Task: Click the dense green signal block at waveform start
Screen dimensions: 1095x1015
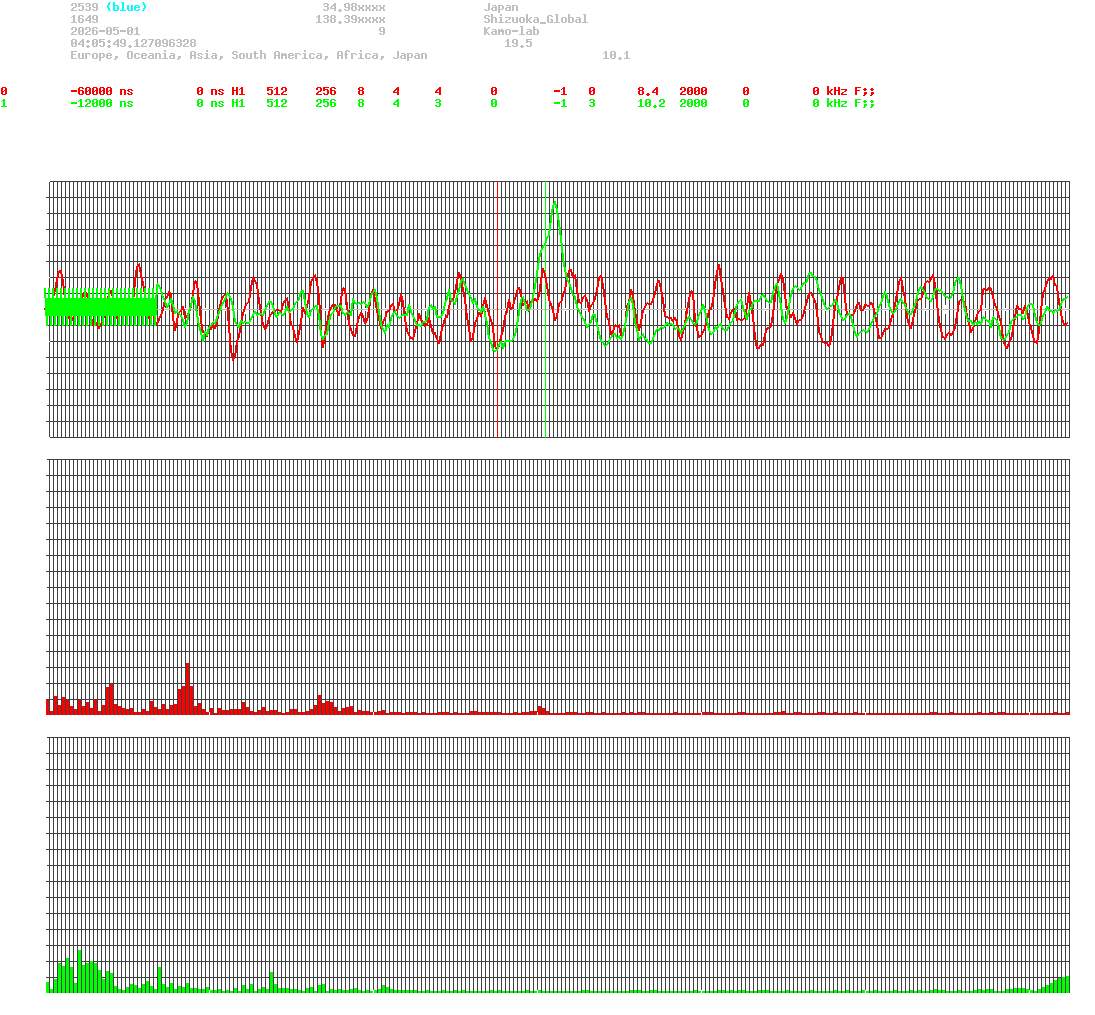Action: coord(101,307)
